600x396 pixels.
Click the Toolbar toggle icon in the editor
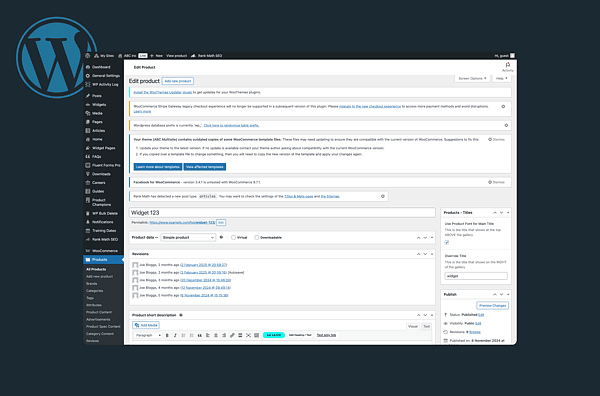coord(256,335)
